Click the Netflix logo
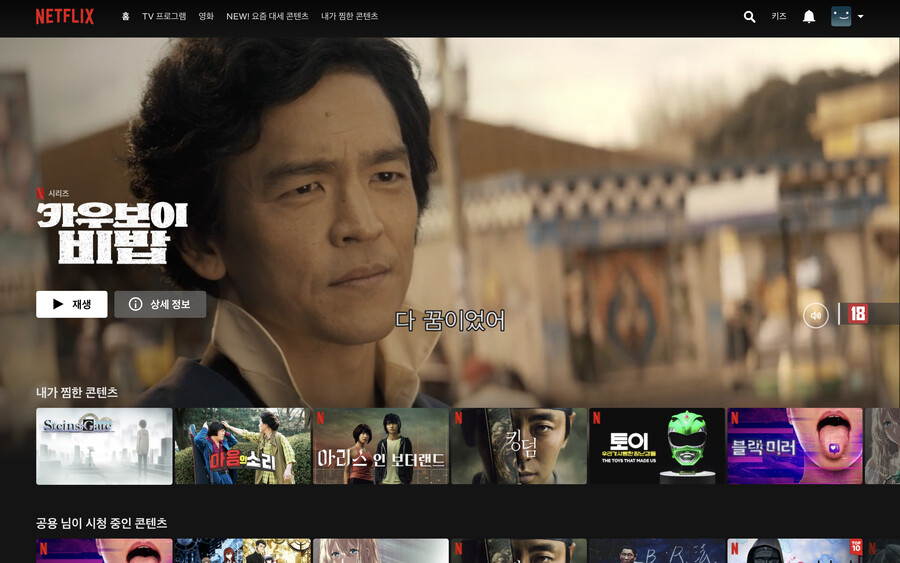This screenshot has height=563, width=900. 64,16
